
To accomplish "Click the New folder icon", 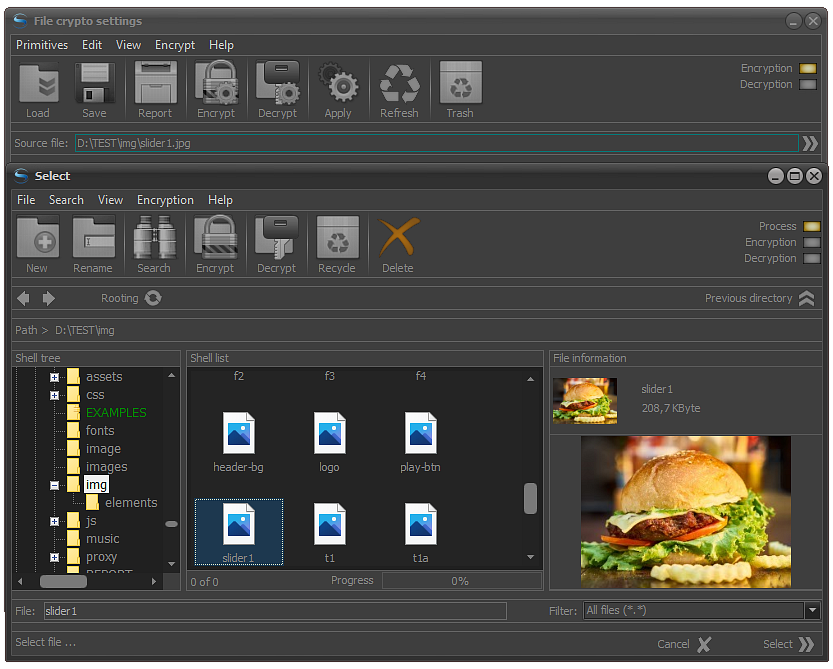I will click(38, 237).
